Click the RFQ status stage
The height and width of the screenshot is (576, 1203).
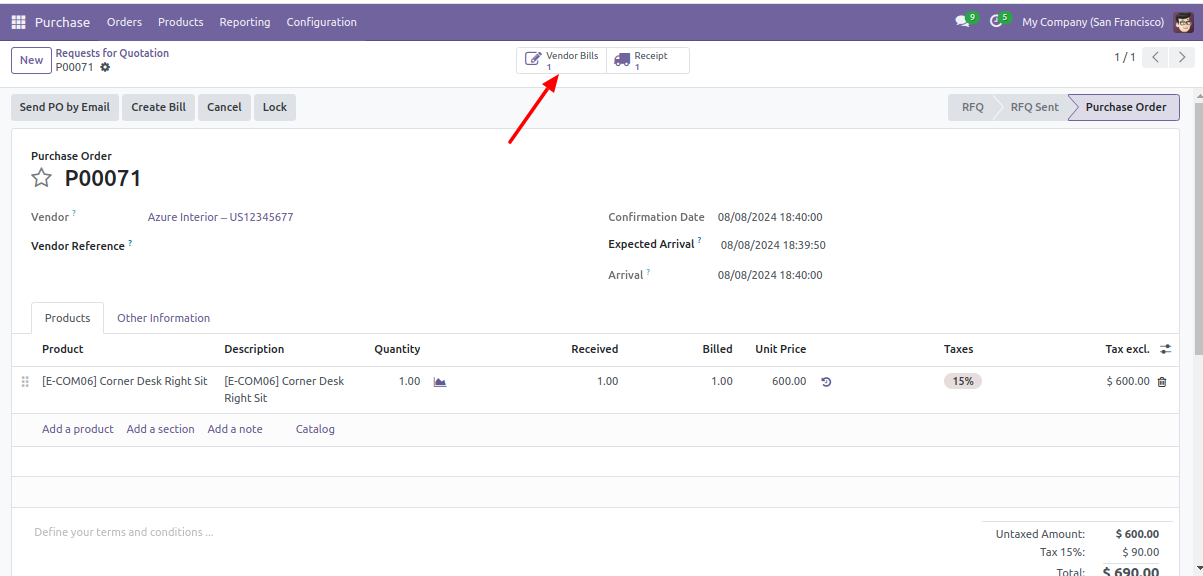click(972, 107)
